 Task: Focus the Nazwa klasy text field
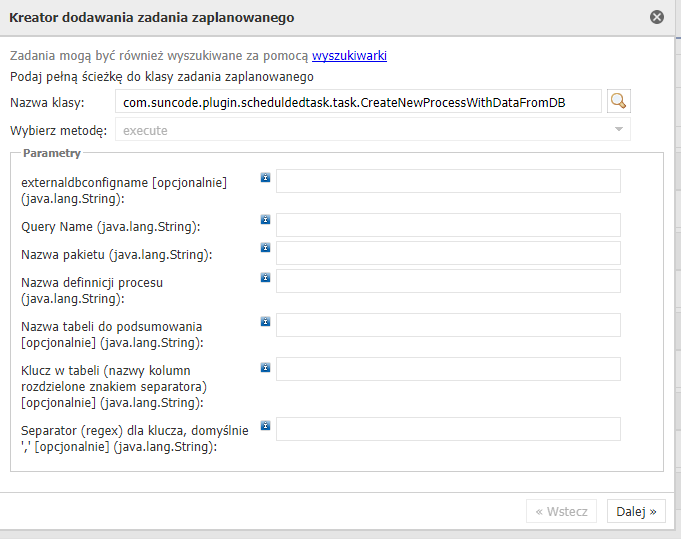(358, 101)
